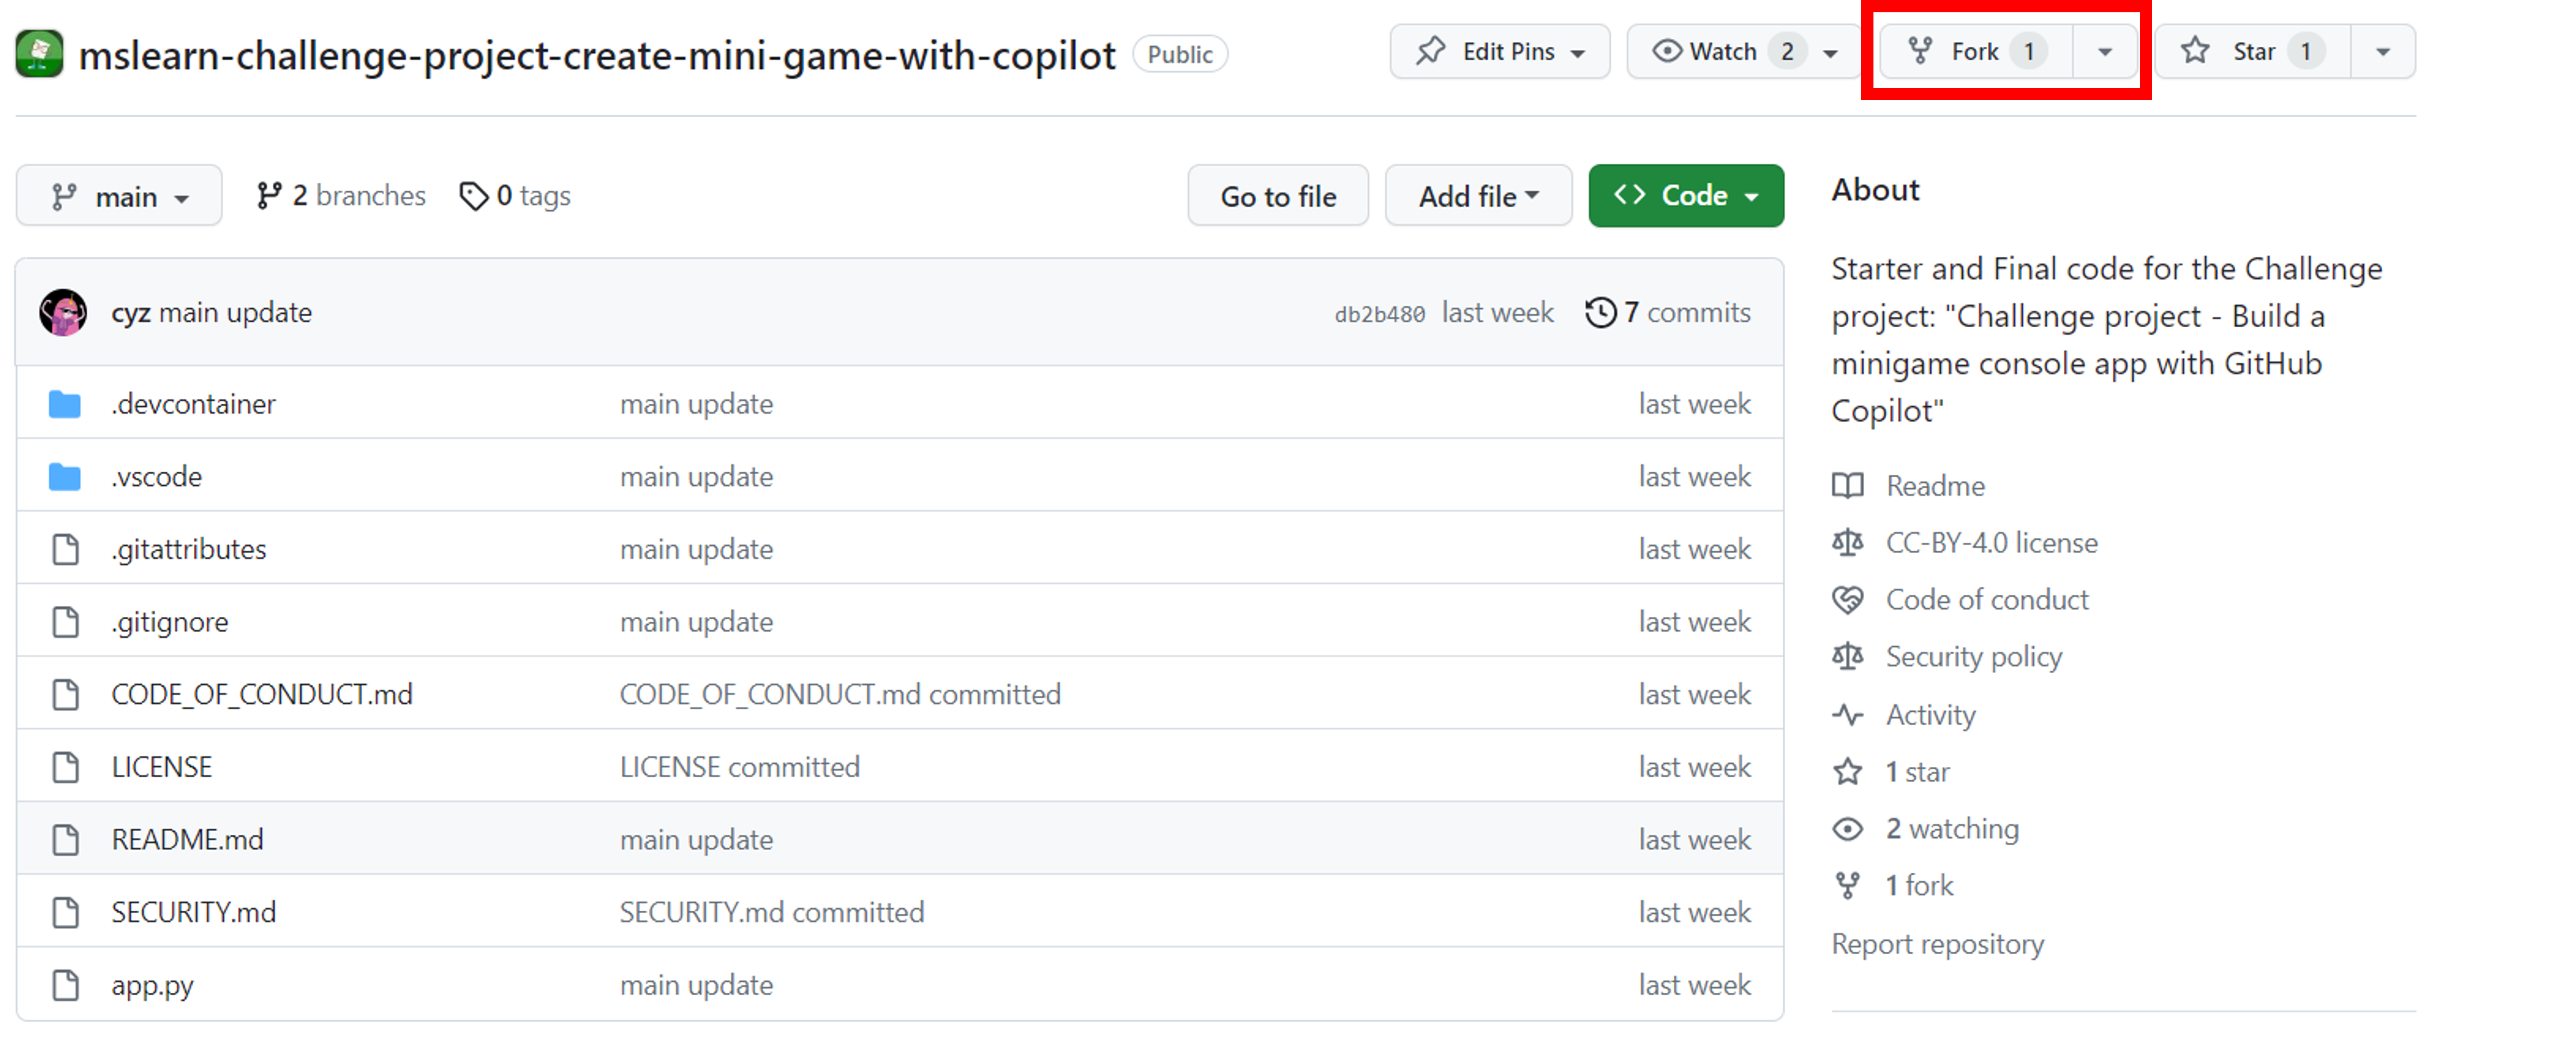The image size is (2576, 1039).
Task: Click the 2 watching link
Action: pos(1952,829)
